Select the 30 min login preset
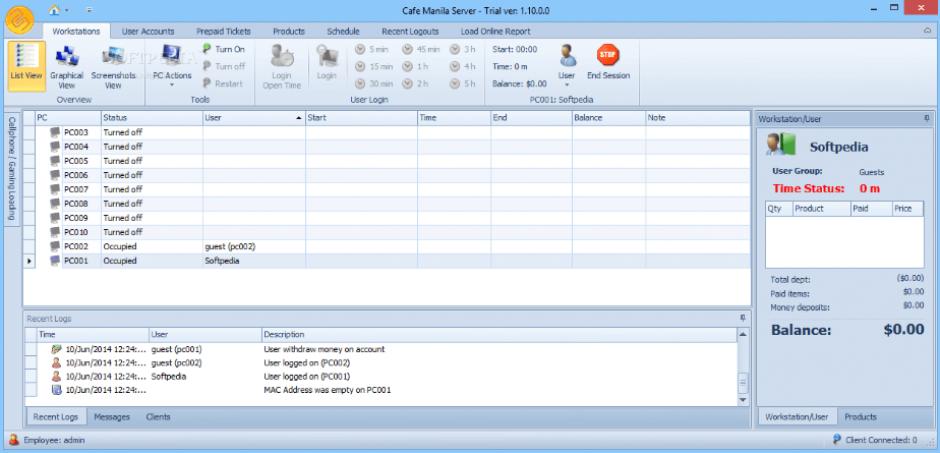 374,84
